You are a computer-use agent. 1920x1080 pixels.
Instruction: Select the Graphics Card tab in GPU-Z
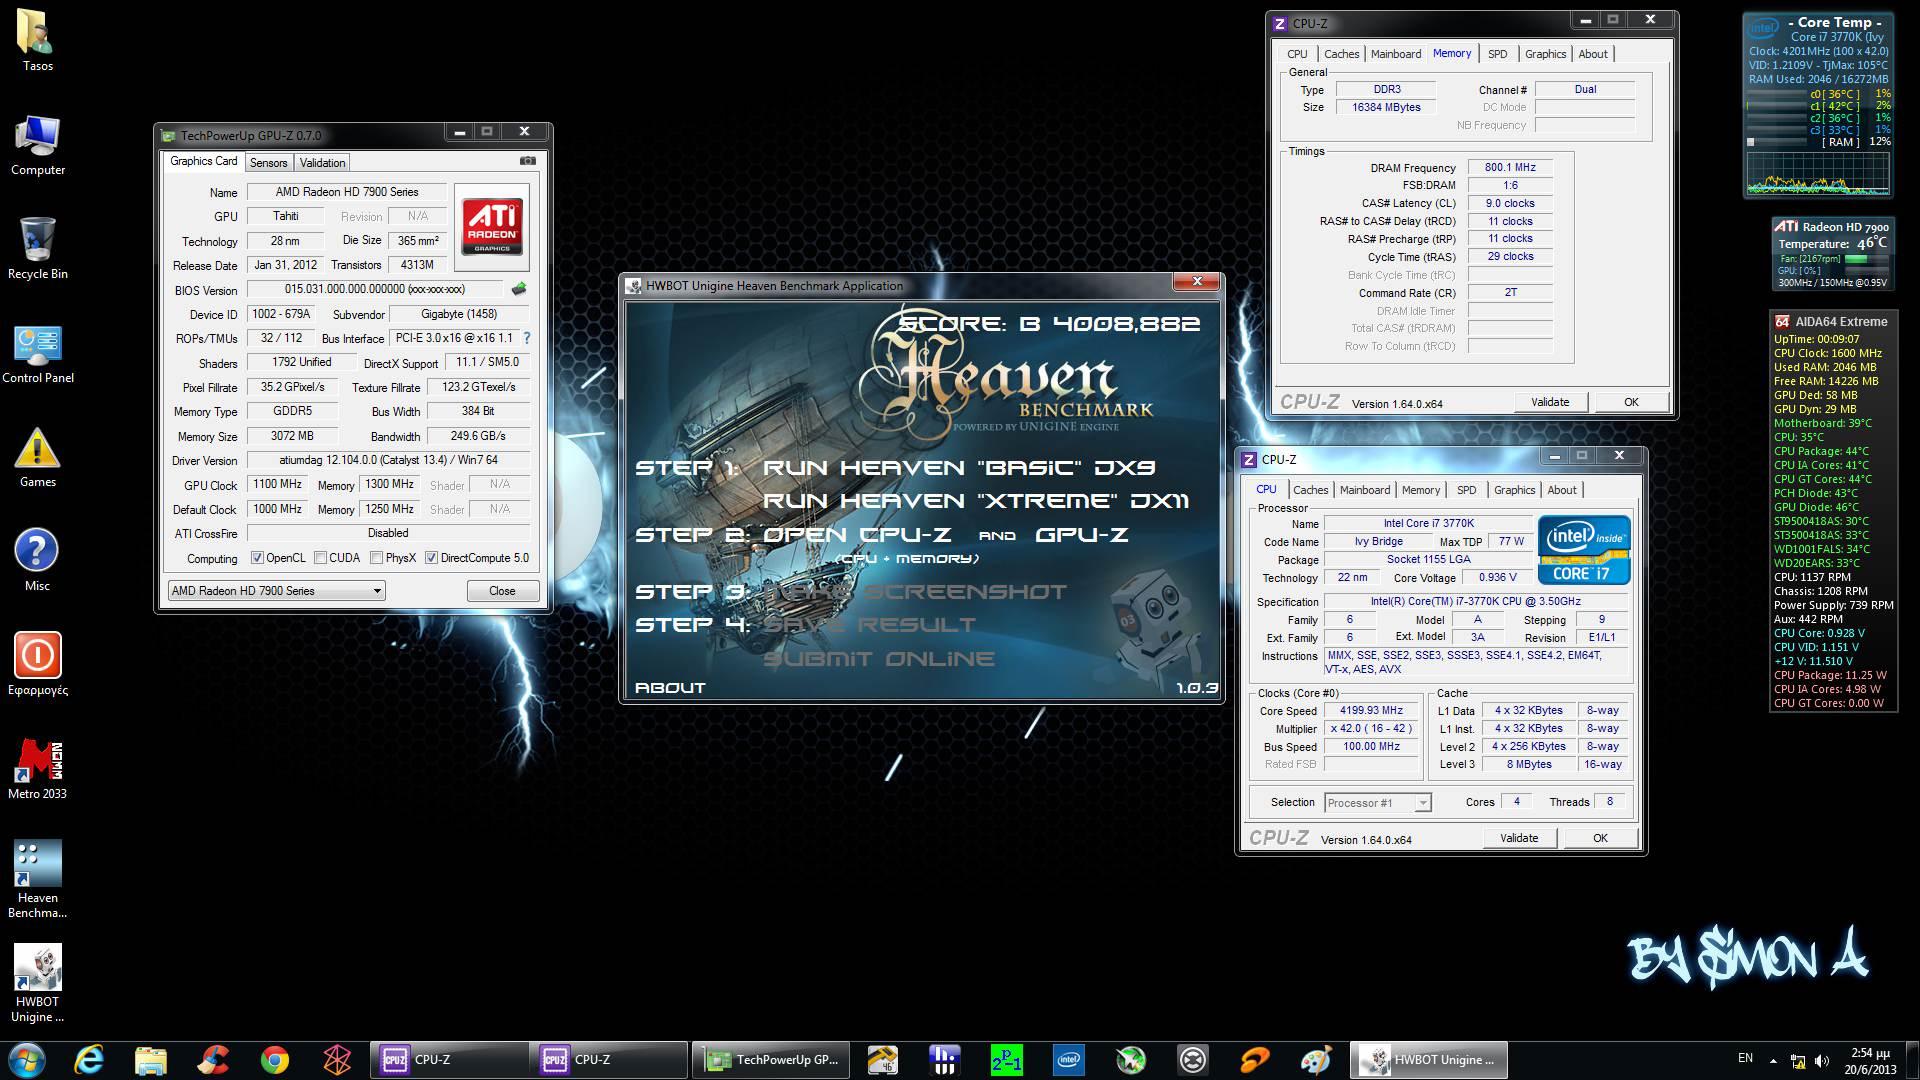[204, 161]
